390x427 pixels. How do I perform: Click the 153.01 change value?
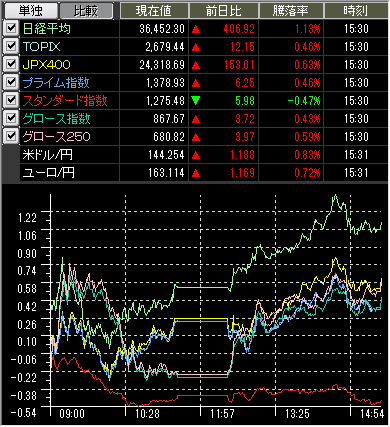[x=239, y=65]
